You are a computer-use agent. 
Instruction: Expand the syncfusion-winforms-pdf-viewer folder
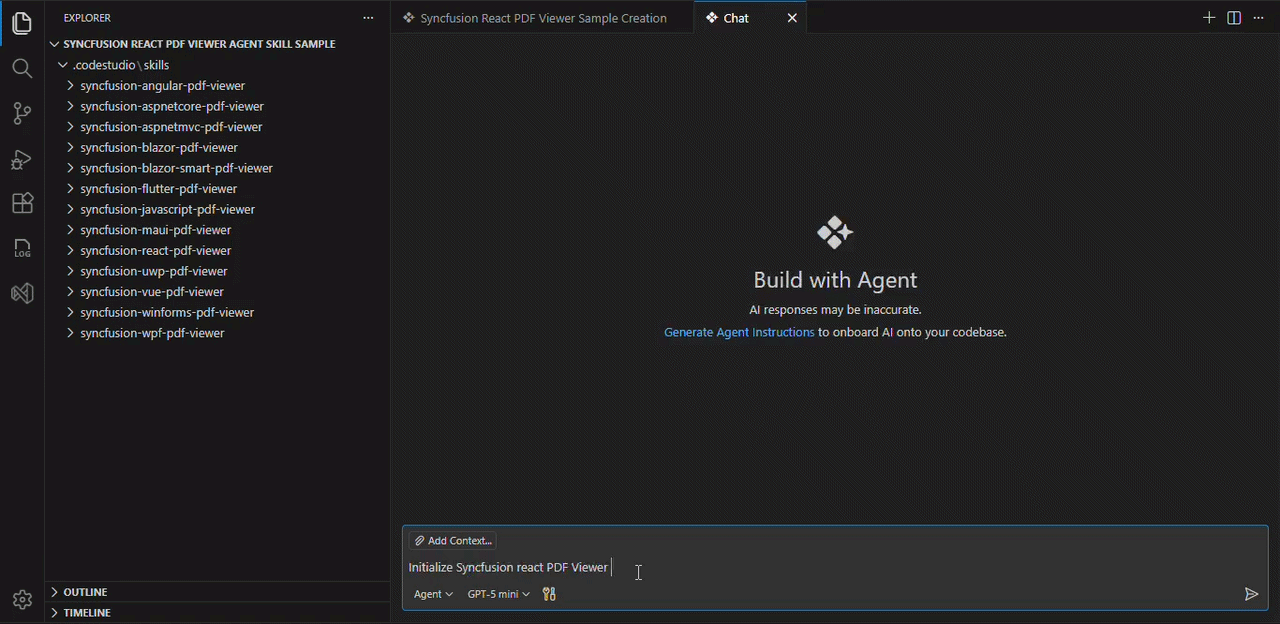[x=218, y=313]
